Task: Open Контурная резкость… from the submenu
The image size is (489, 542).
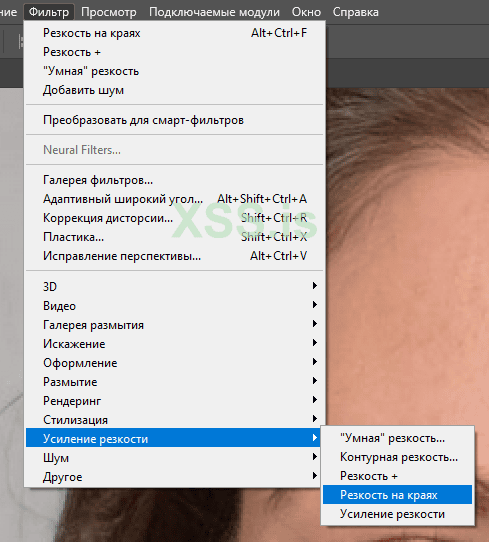Action: pos(397,457)
